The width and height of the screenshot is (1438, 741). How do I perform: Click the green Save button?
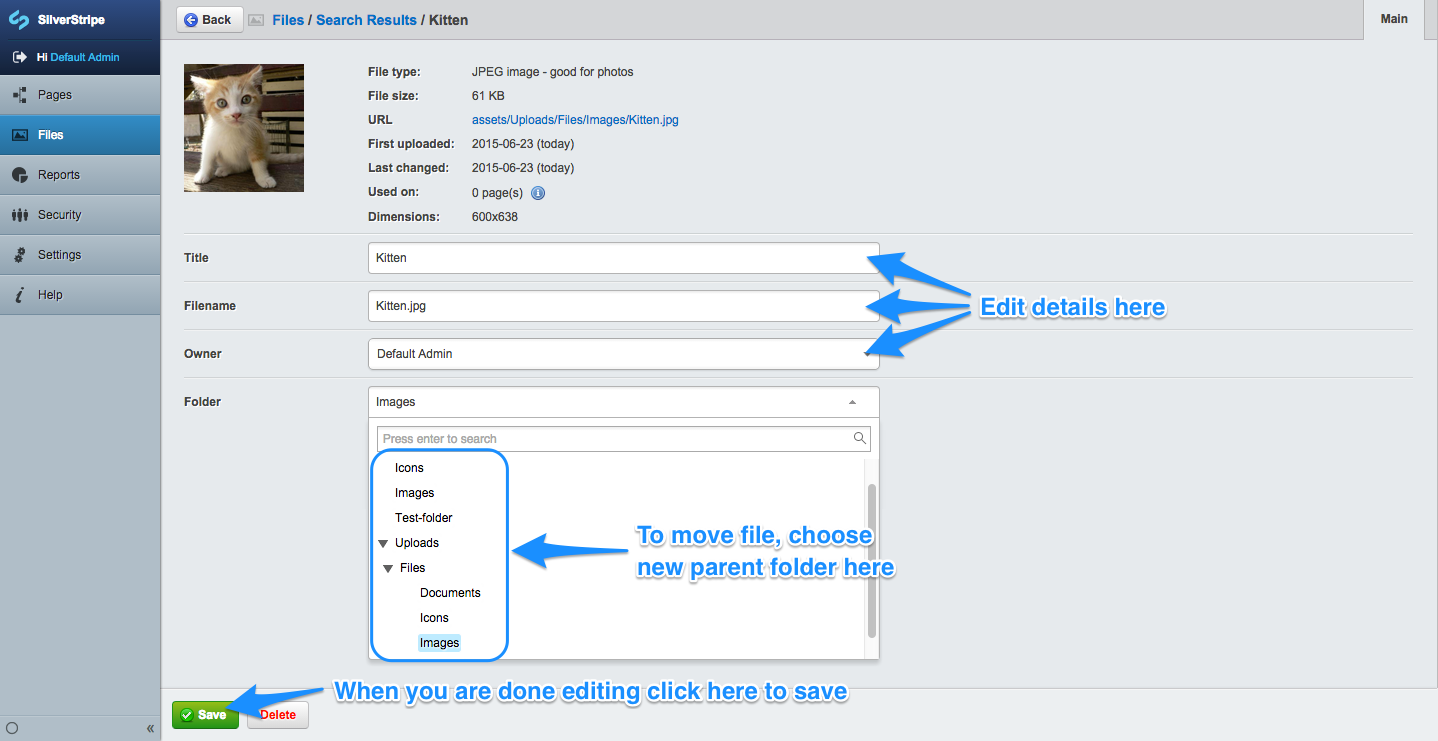[205, 715]
